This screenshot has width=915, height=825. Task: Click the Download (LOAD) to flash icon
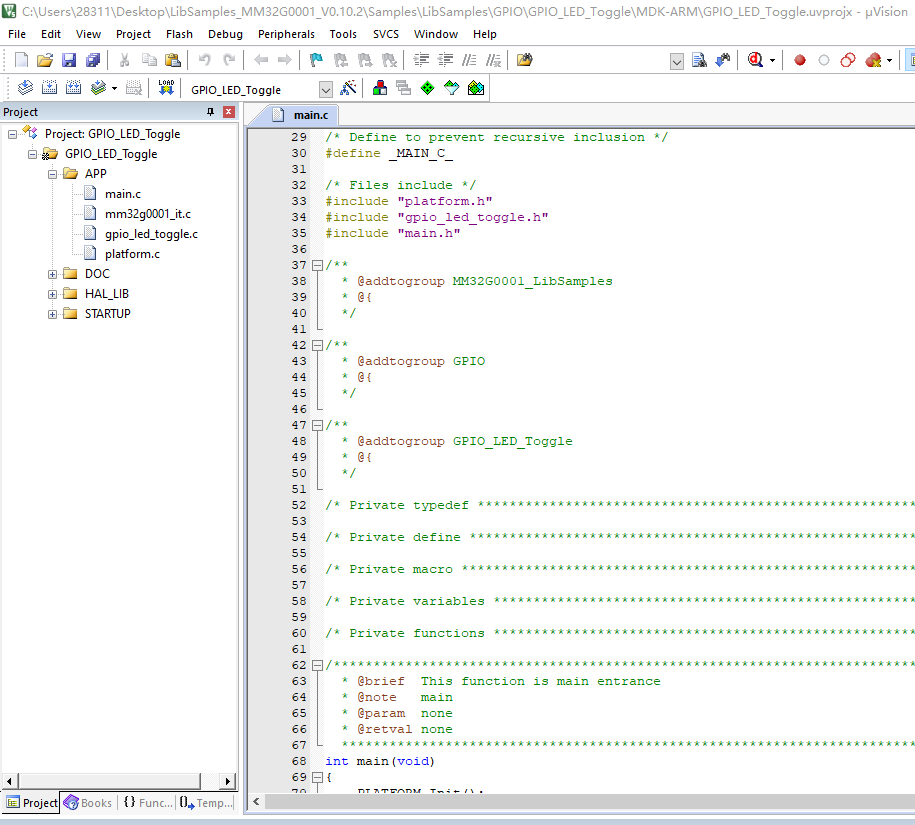point(166,88)
